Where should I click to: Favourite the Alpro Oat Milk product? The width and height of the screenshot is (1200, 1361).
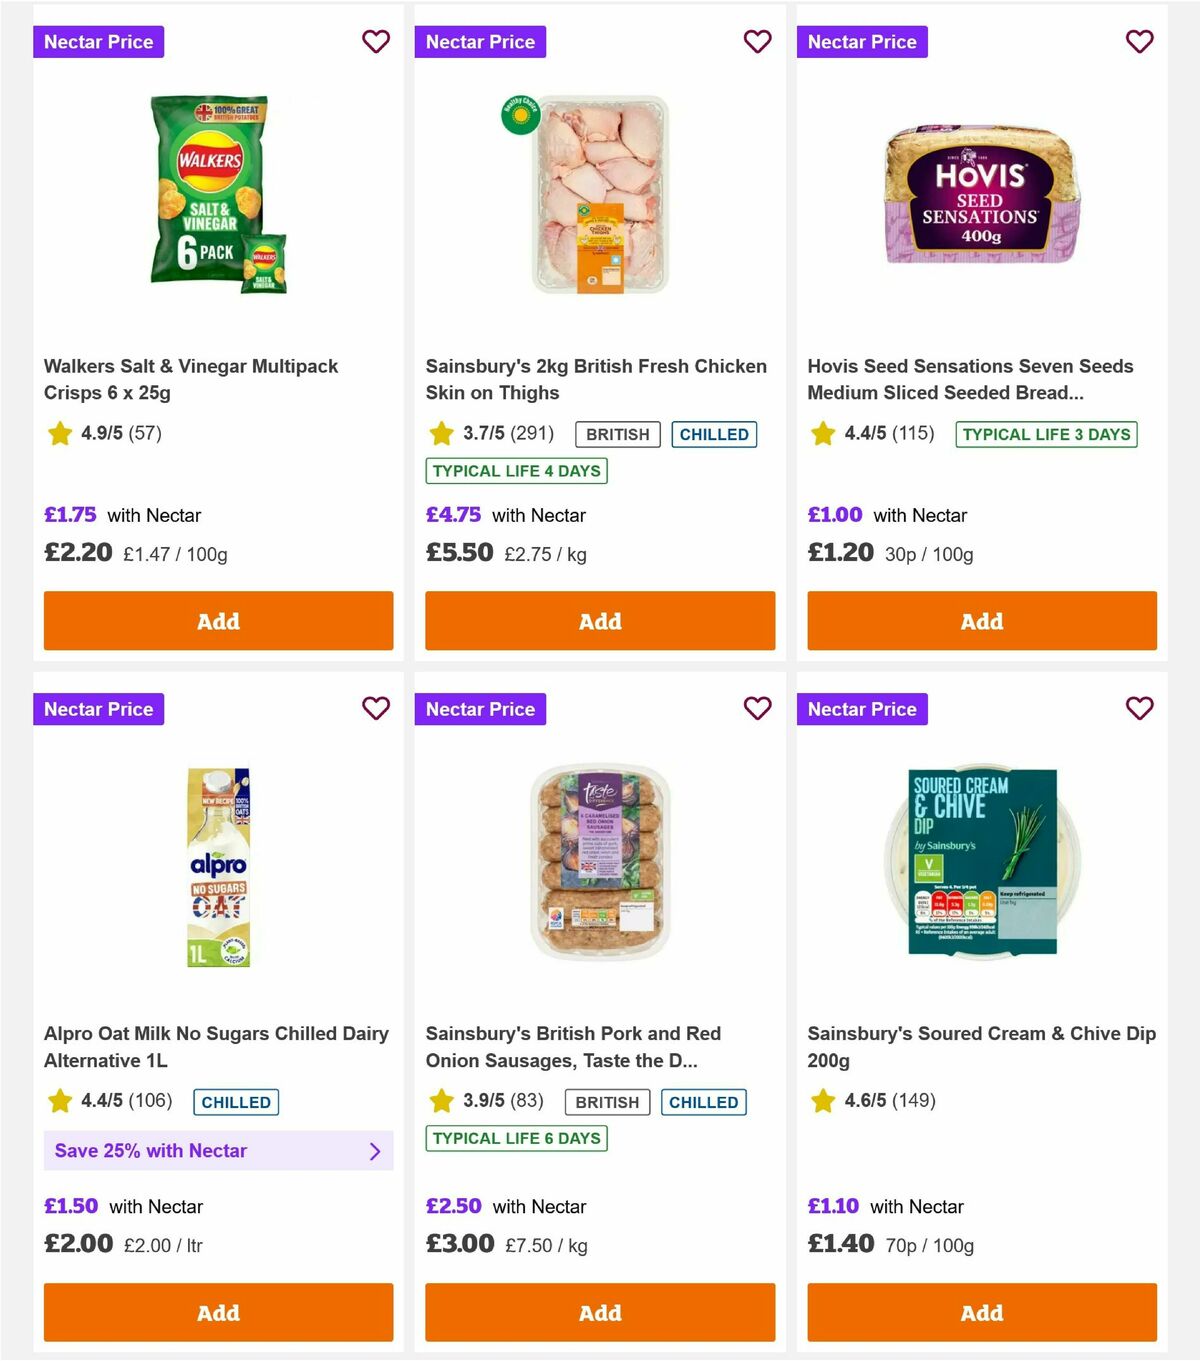[x=376, y=709]
